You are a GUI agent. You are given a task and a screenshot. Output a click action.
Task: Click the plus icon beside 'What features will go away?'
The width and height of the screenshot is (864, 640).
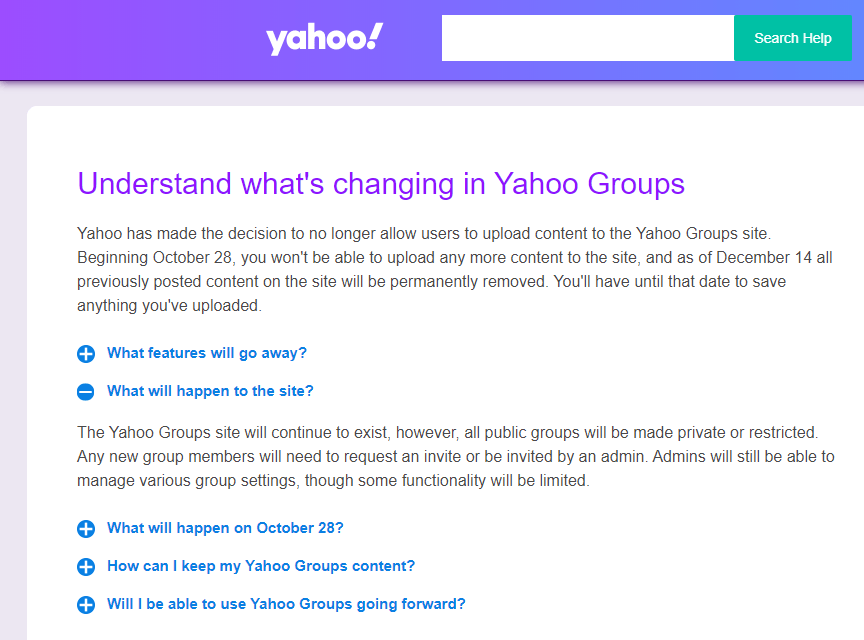point(86,353)
